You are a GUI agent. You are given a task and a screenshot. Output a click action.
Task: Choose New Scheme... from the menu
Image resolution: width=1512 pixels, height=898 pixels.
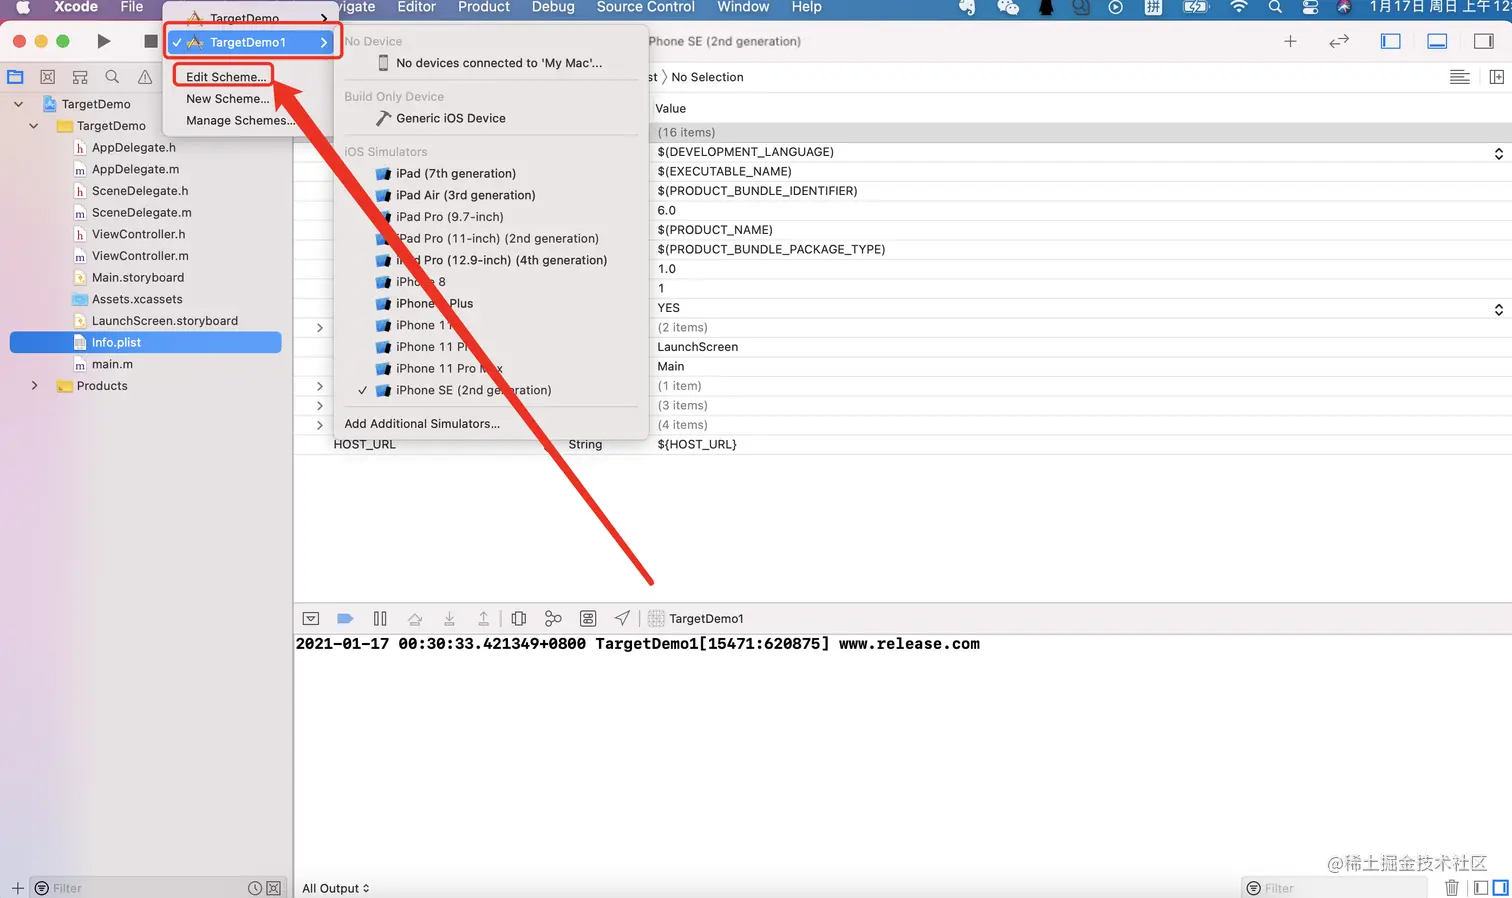tap(227, 99)
